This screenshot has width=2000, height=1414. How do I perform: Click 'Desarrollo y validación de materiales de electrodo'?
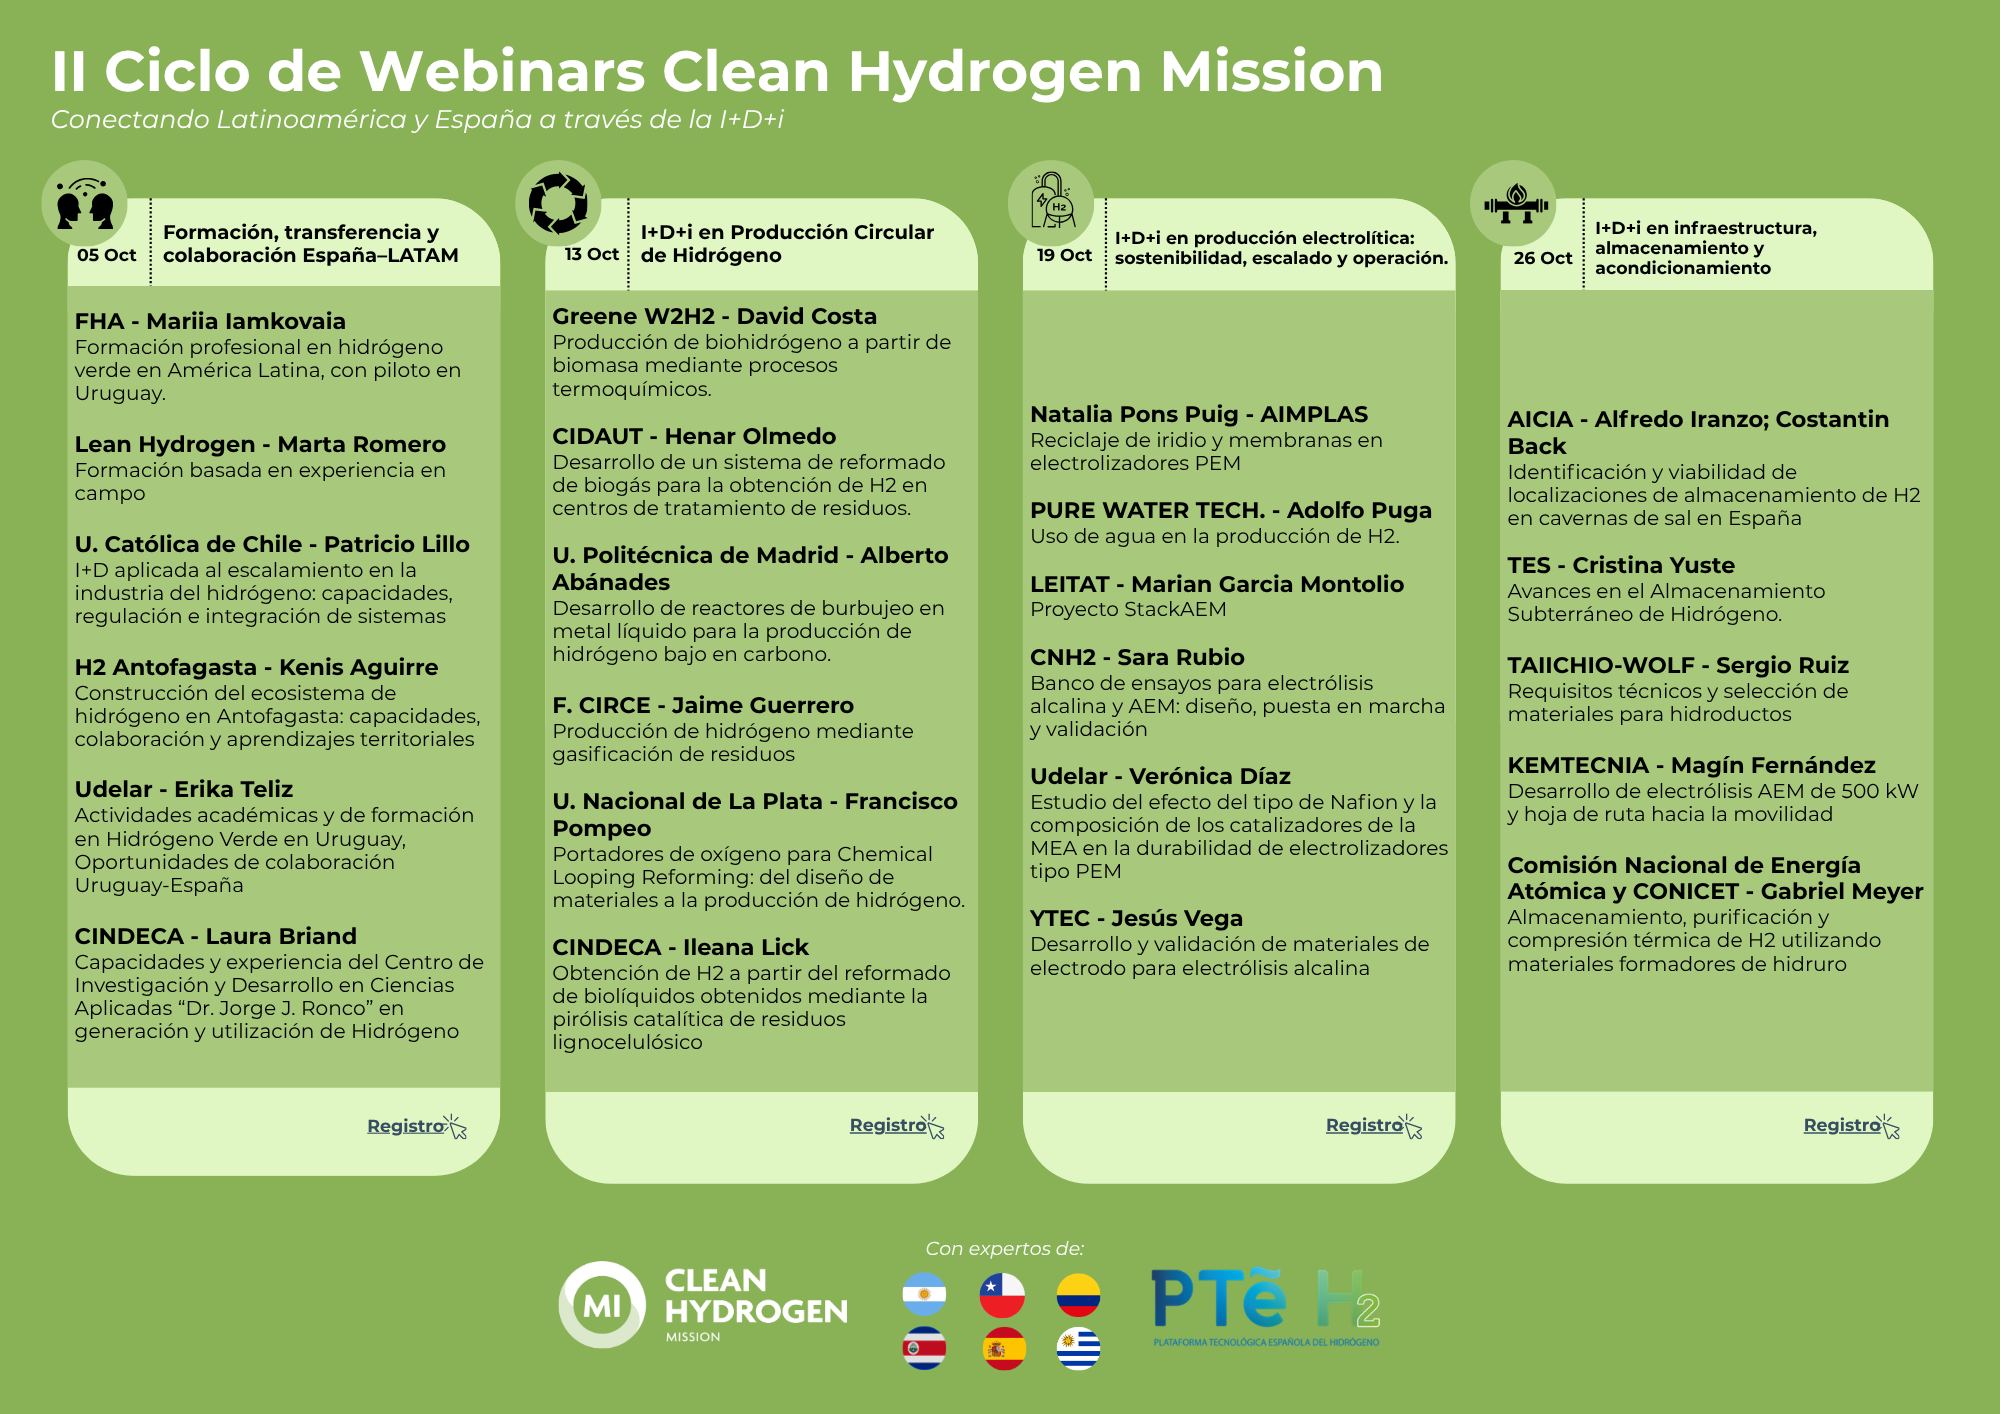tap(1230, 956)
